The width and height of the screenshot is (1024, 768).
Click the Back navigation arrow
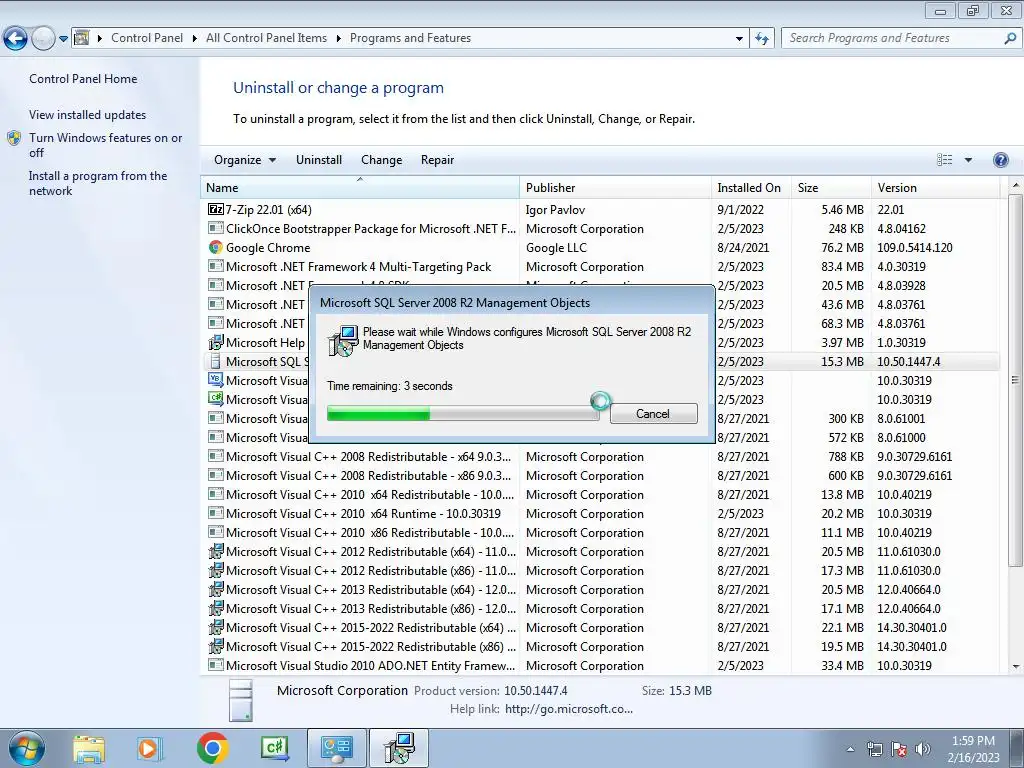click(x=16, y=39)
